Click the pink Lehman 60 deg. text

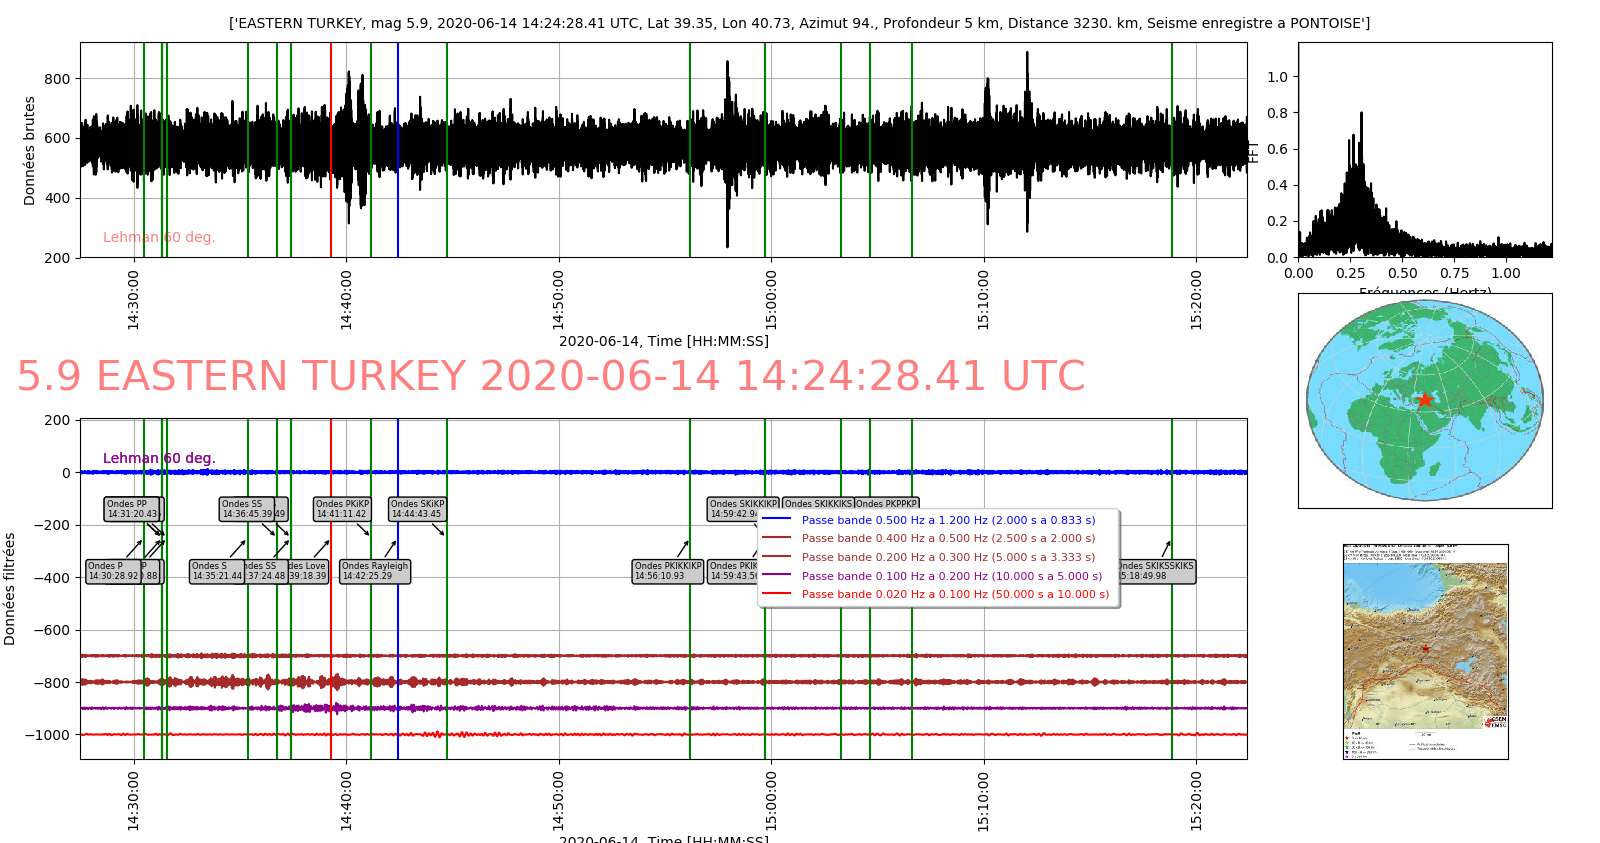[159, 237]
